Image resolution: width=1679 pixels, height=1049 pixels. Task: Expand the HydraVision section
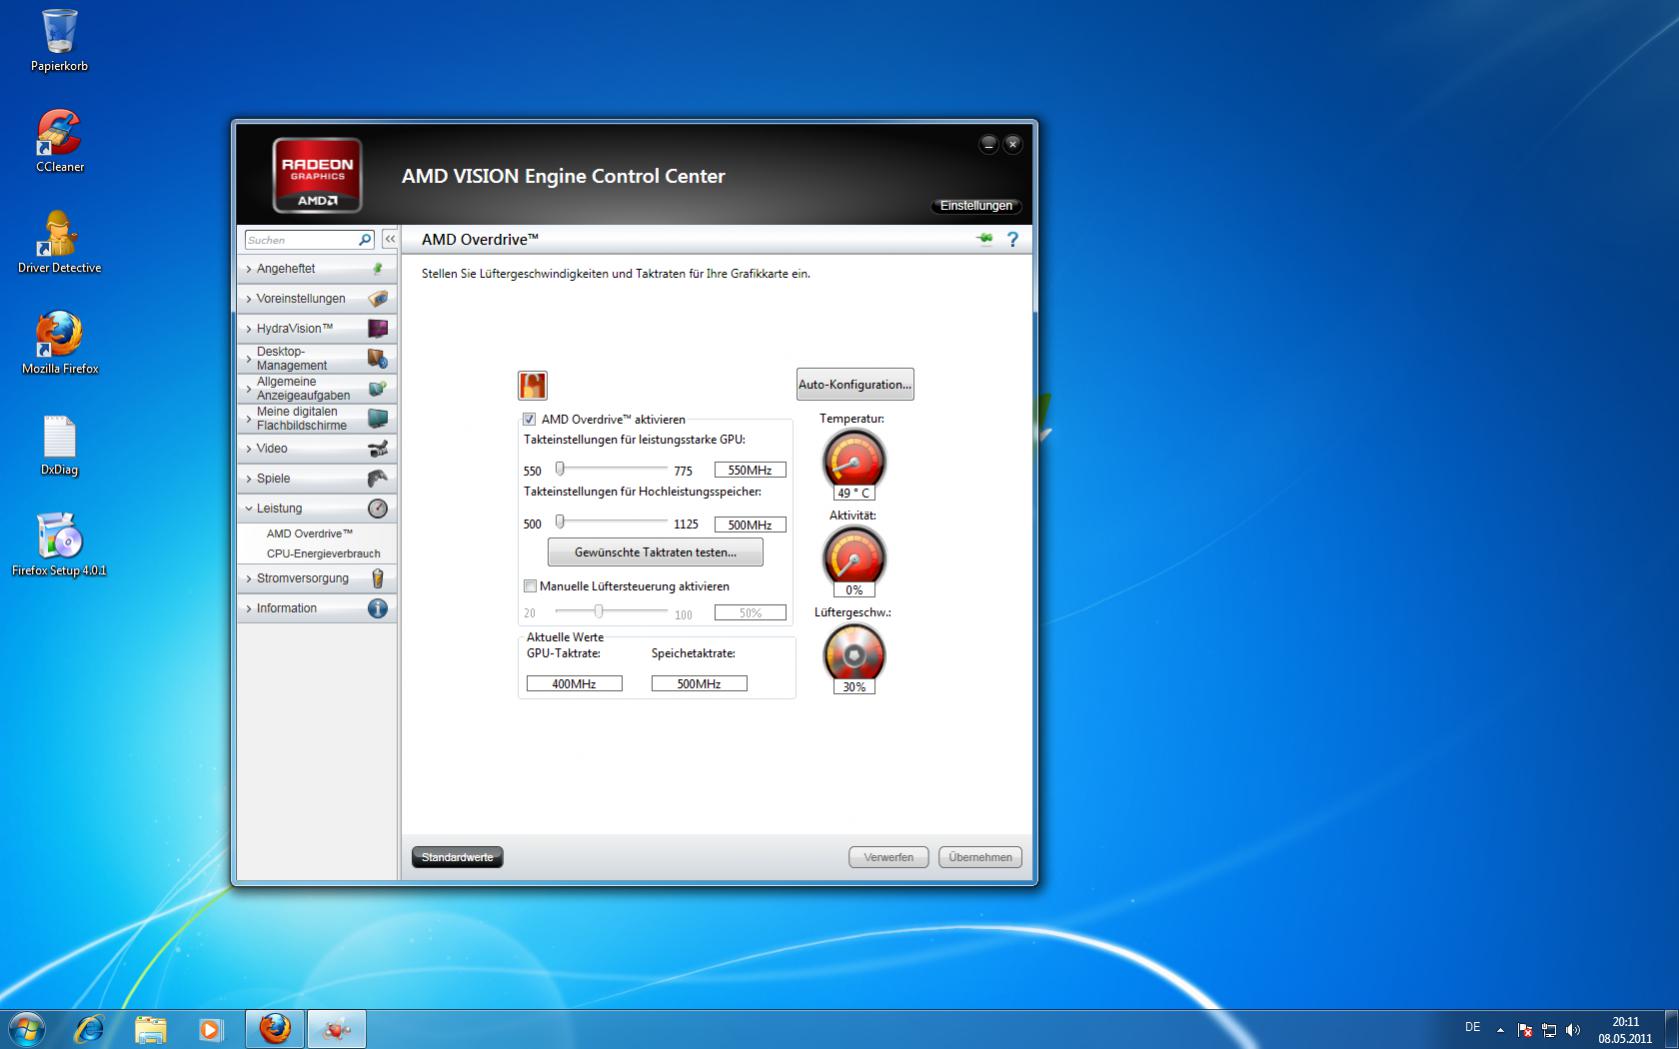click(x=316, y=329)
